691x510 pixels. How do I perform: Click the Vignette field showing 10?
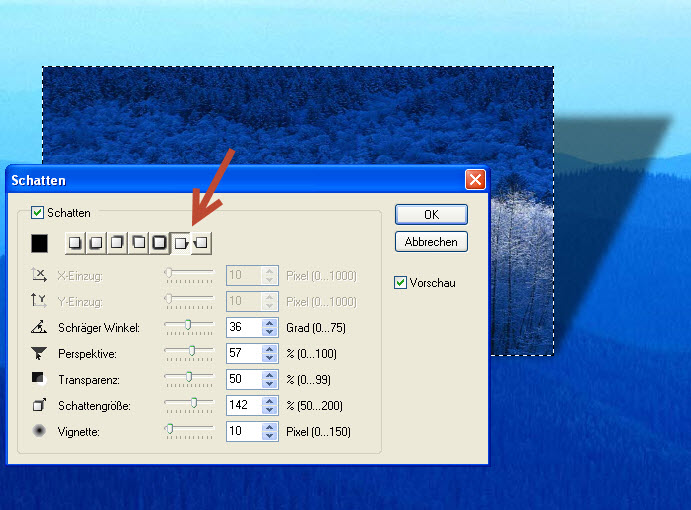pyautogui.click(x=244, y=432)
